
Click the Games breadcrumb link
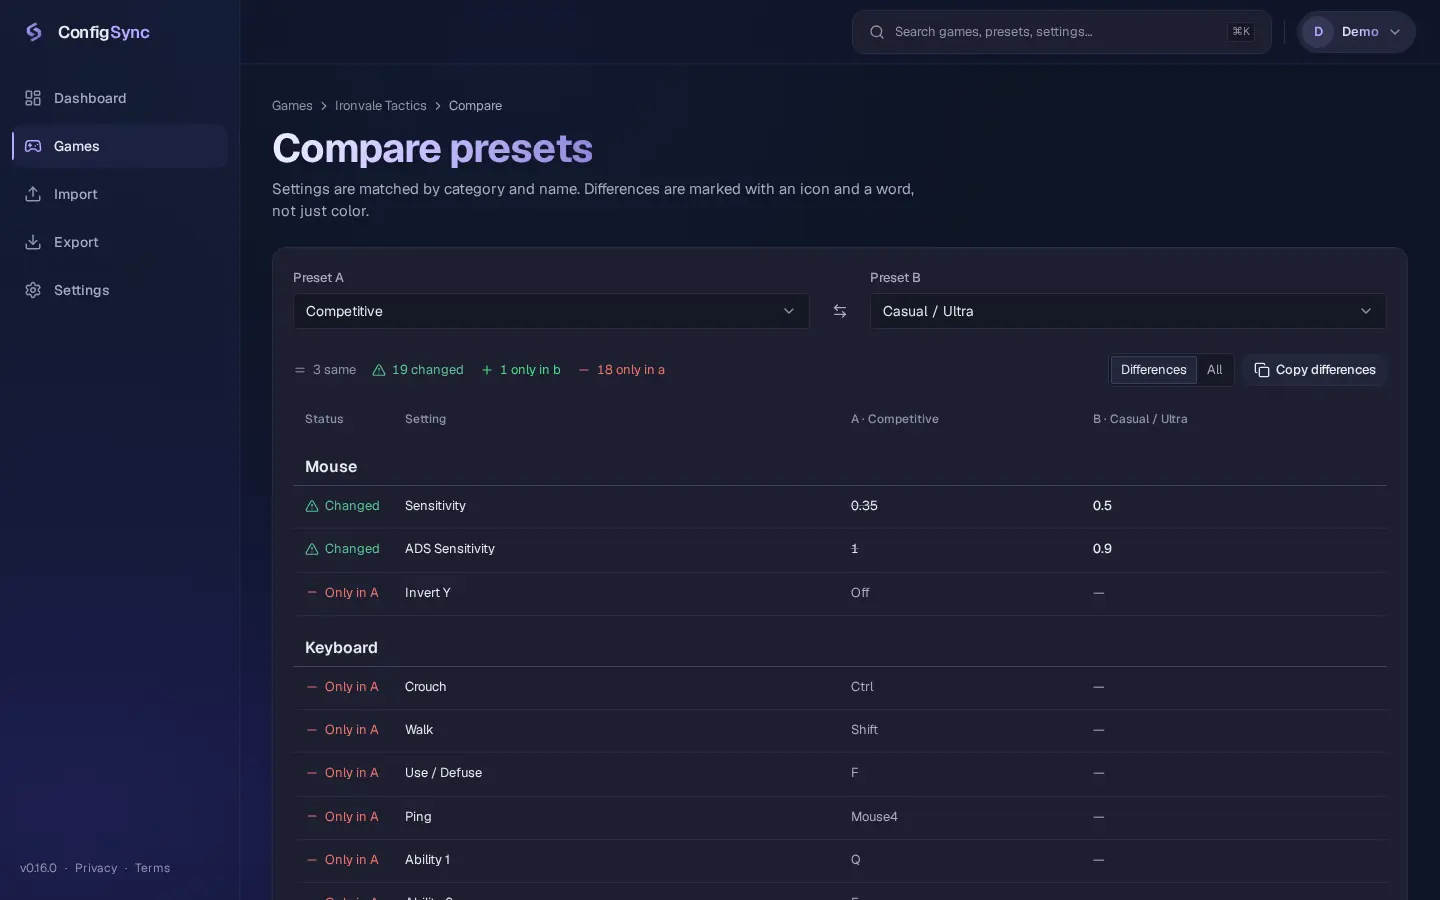[292, 106]
